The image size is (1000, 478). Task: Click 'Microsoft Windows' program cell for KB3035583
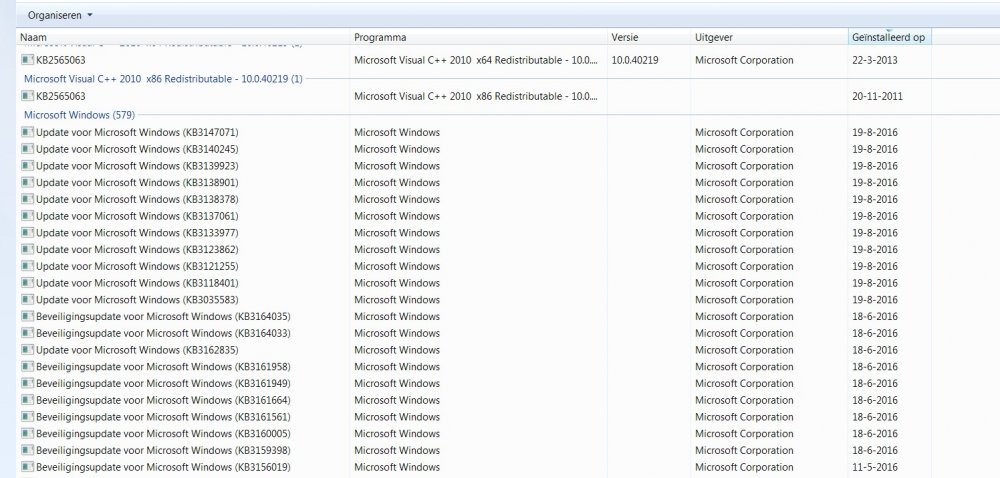397,300
